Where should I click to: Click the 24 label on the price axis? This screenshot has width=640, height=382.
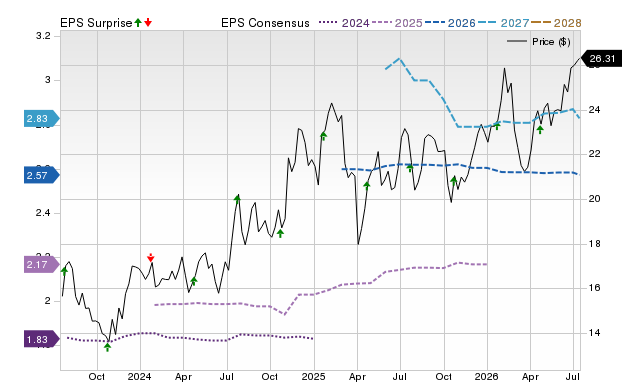coord(594,110)
